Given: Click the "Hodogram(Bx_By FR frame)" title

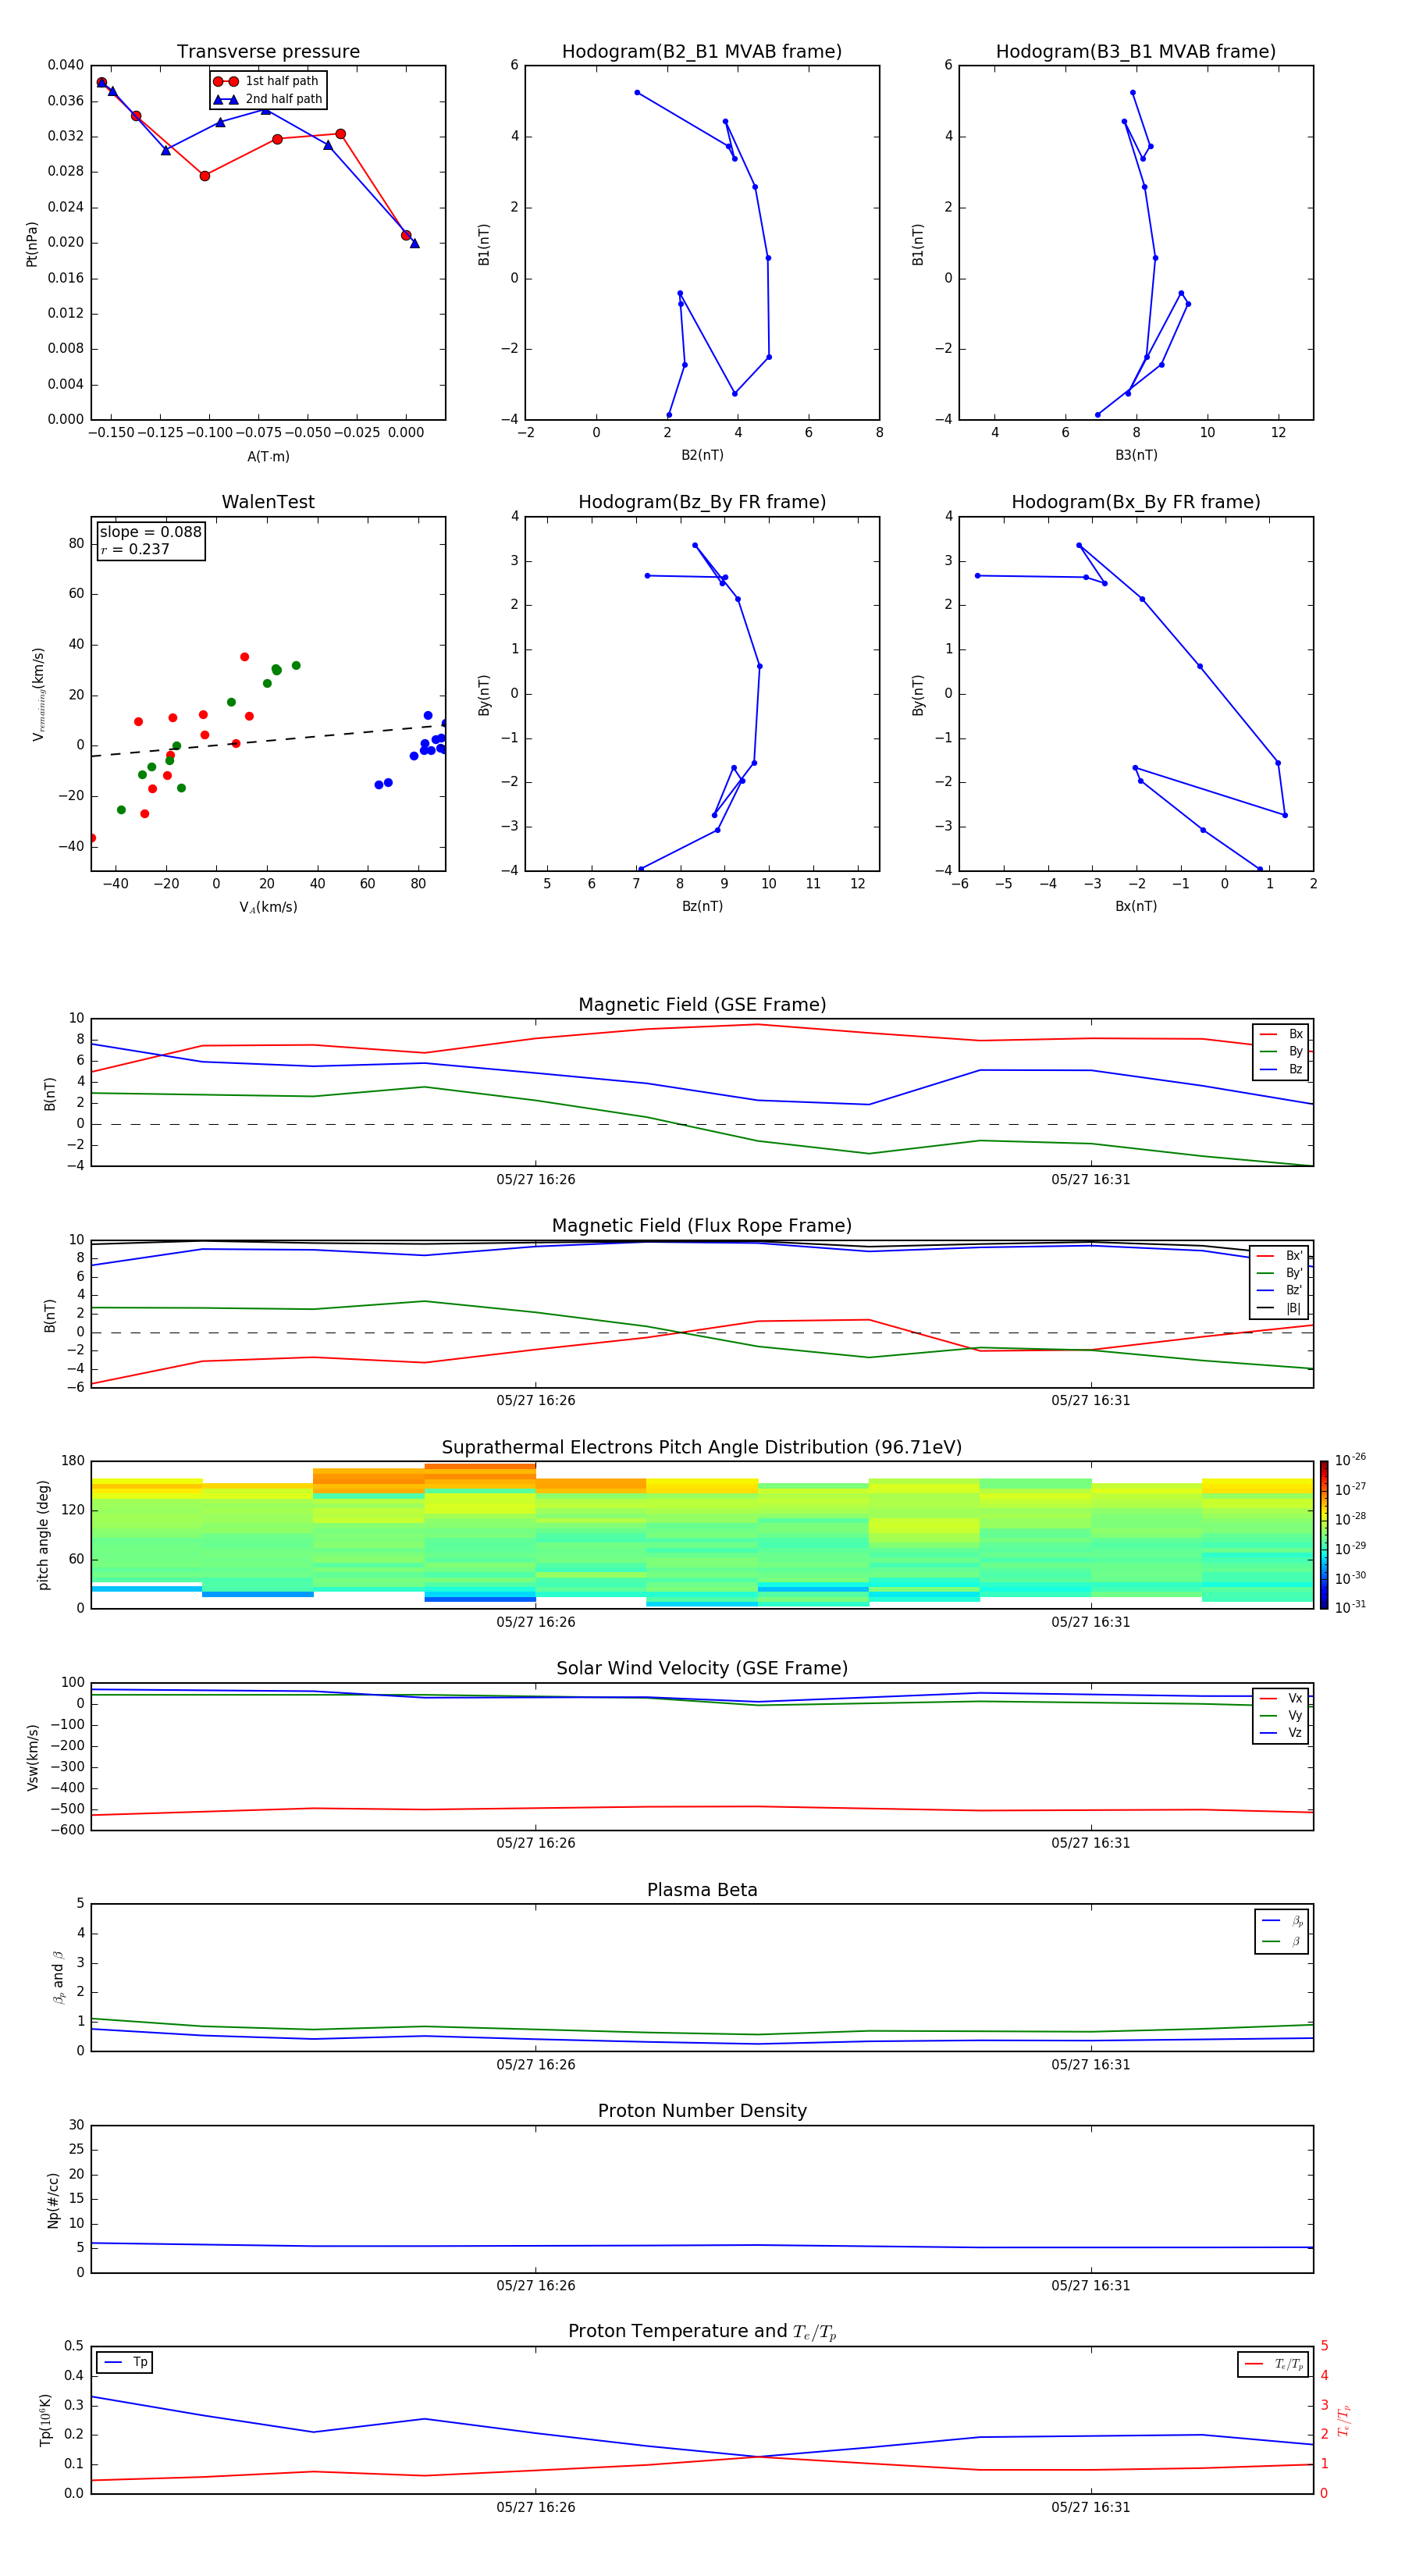Looking at the screenshot, I should (1136, 502).
